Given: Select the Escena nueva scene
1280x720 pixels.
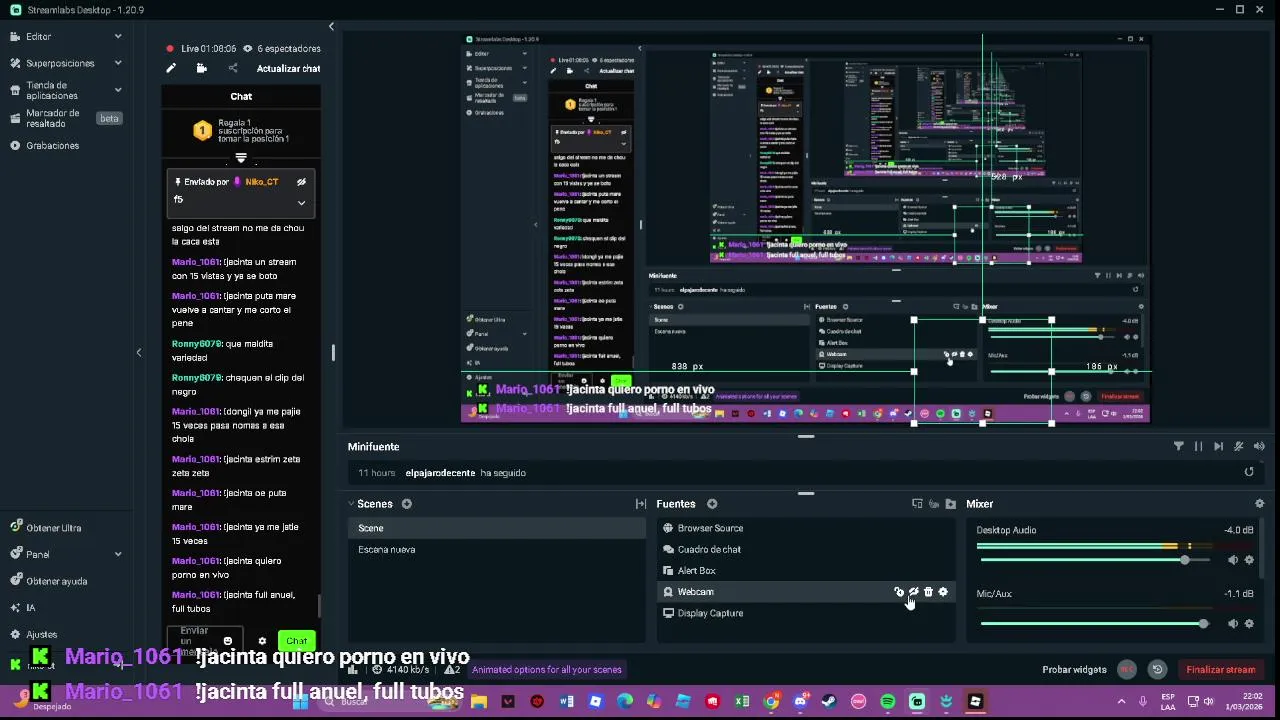Looking at the screenshot, I should coord(496,549).
